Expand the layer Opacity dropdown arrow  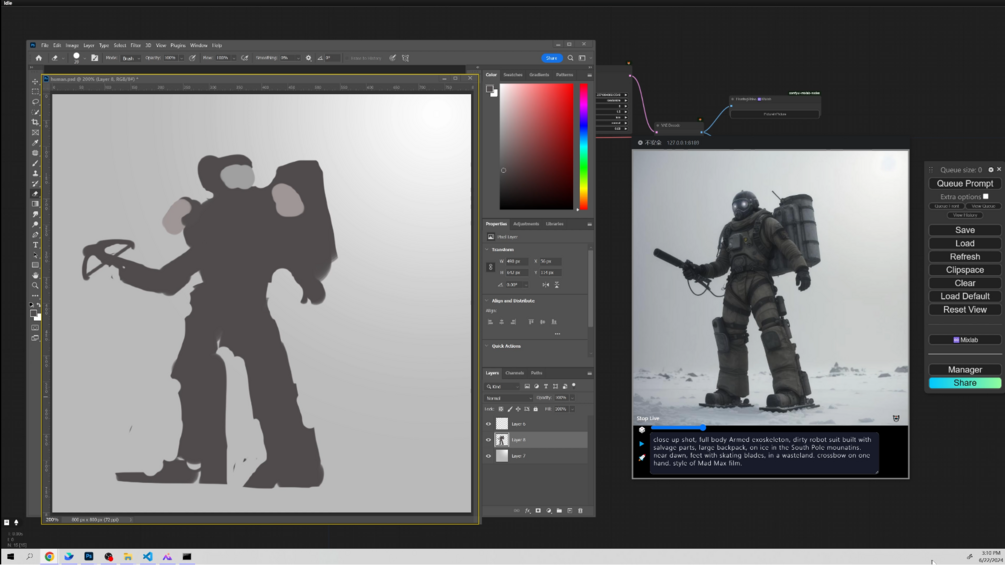point(571,397)
